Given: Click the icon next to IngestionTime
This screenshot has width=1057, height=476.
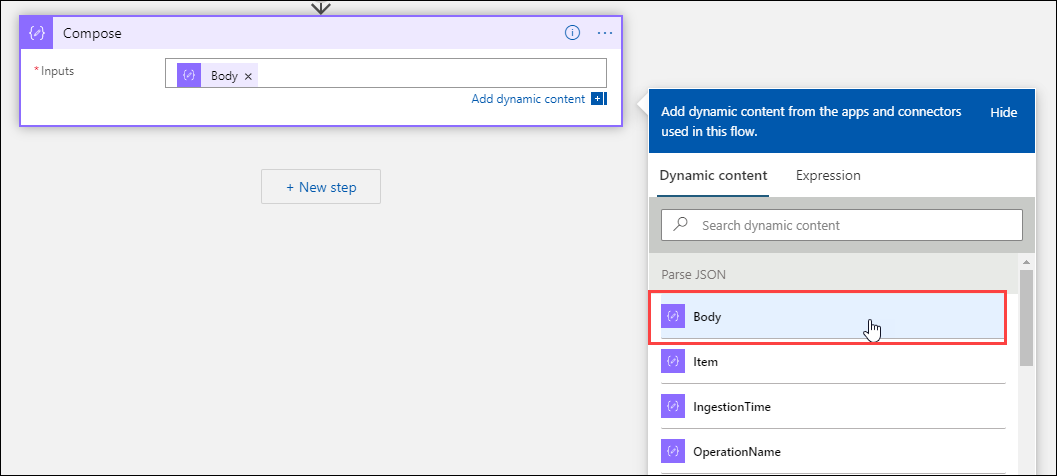Looking at the screenshot, I should click(x=673, y=407).
